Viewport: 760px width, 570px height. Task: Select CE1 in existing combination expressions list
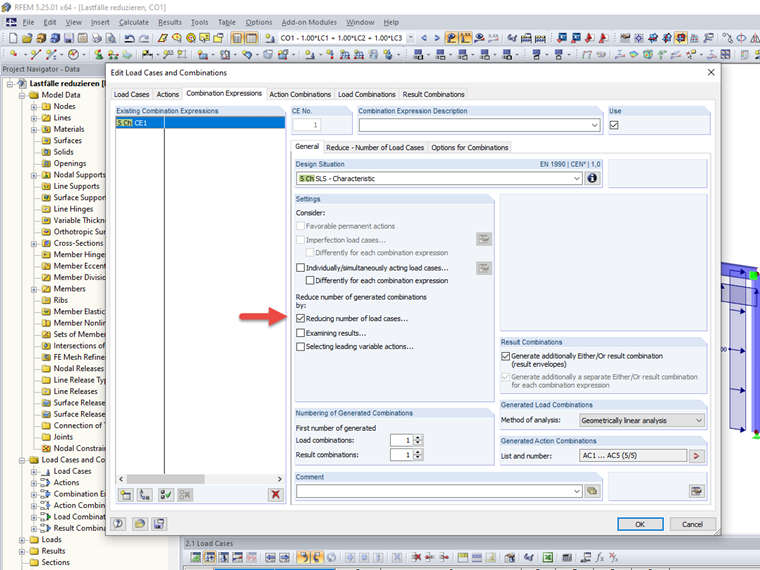200,123
